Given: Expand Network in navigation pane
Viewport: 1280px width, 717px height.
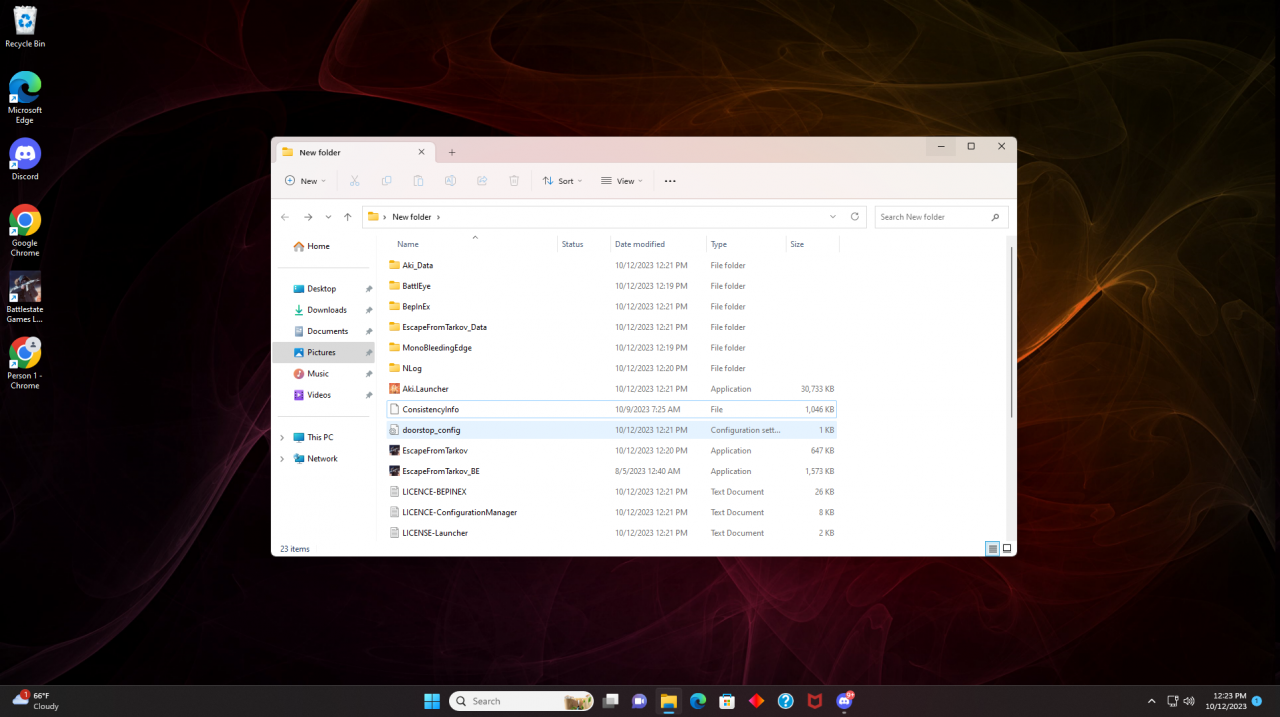Looking at the screenshot, I should (x=282, y=459).
